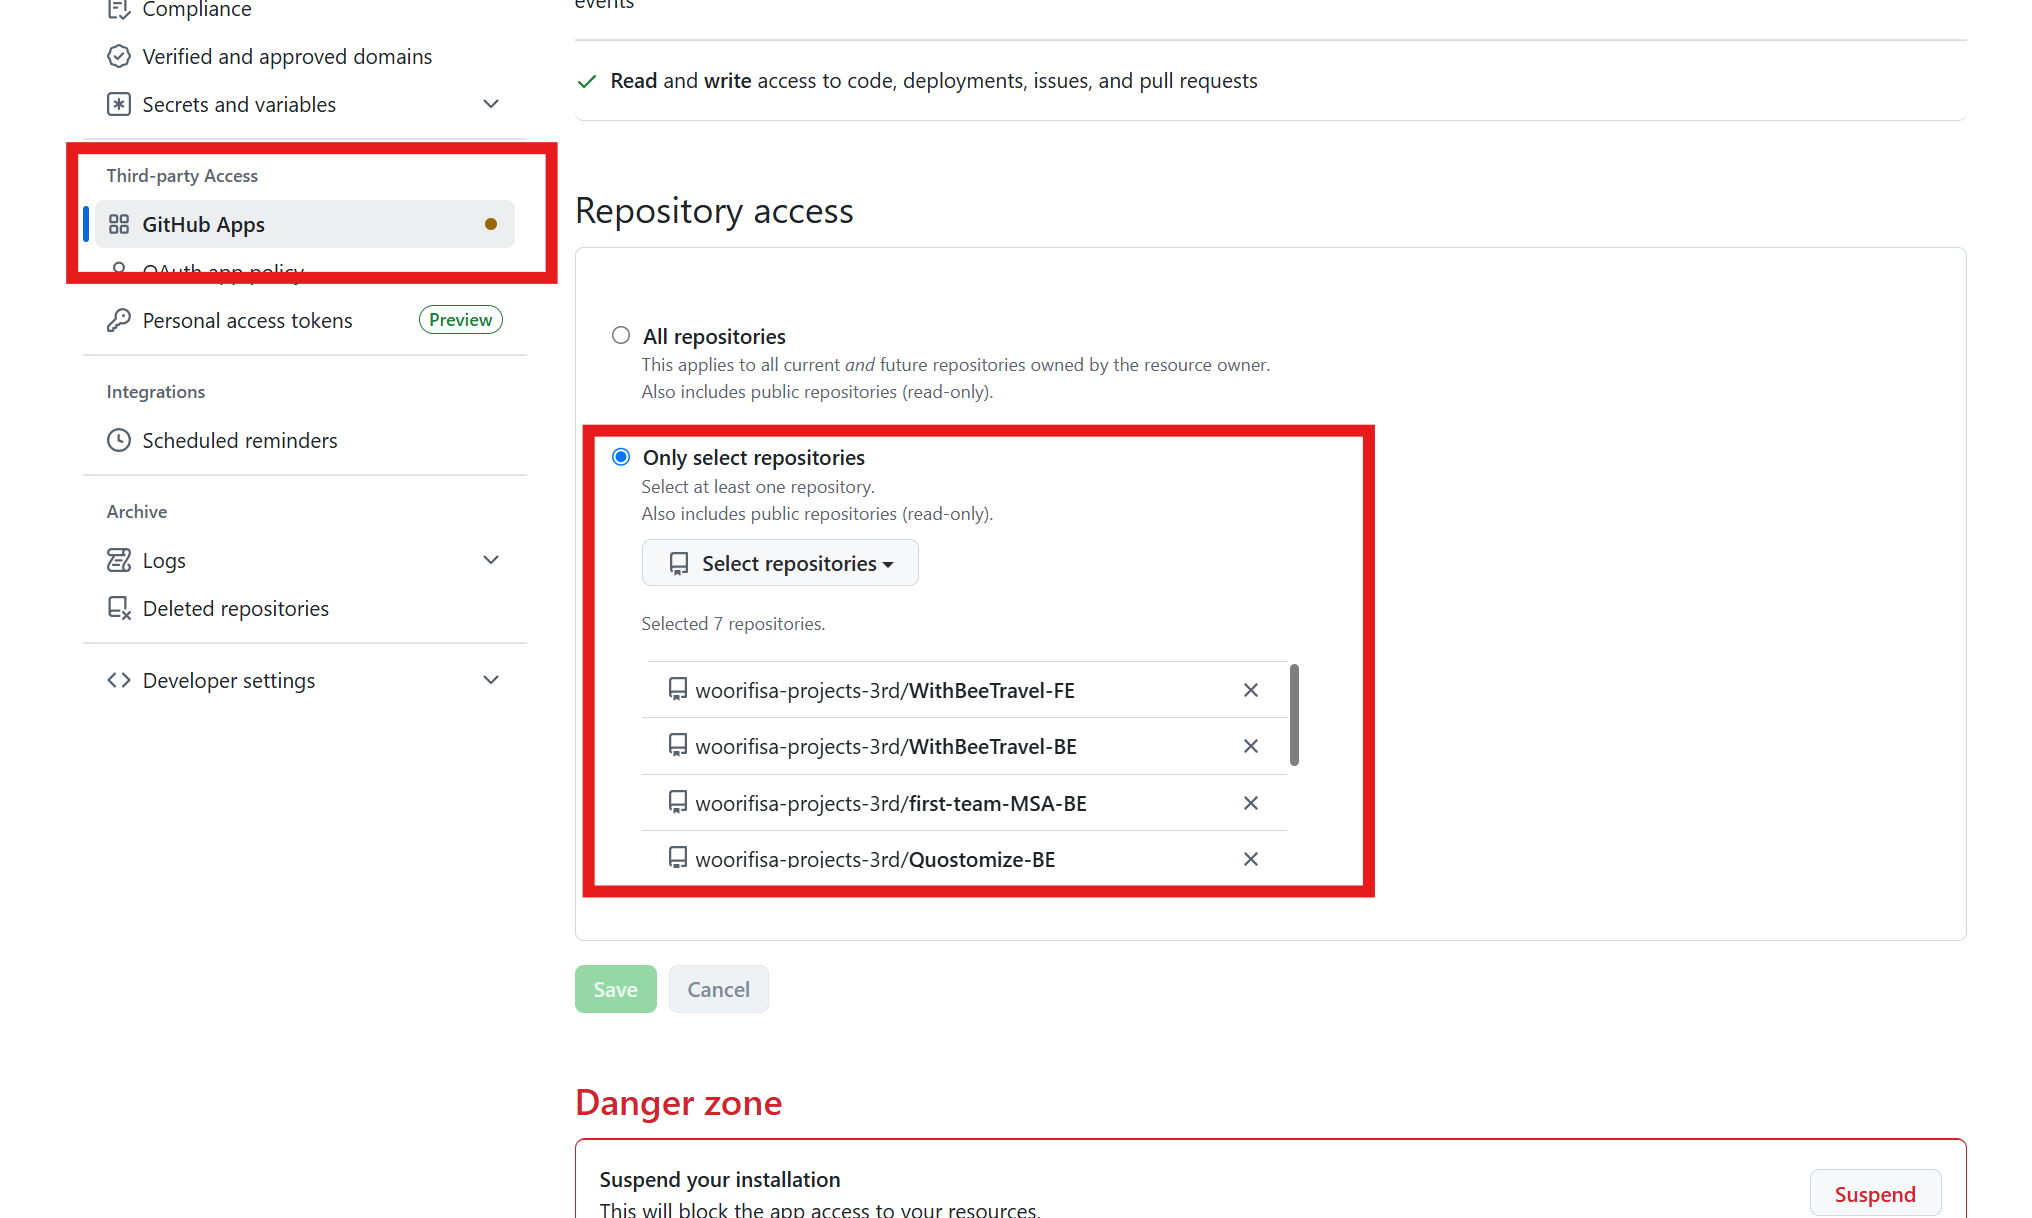Click the Cancel button
Viewport: 2032px width, 1218px height.
tap(718, 989)
